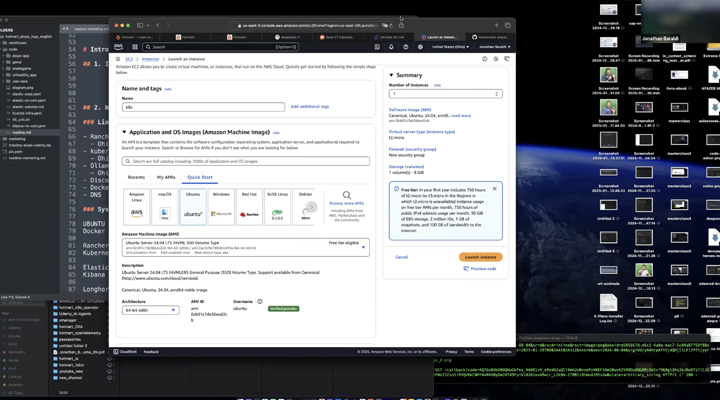The height and width of the screenshot is (400, 720).
Task: Click the hotmart_ia folder icon in Finder
Action: point(55,359)
